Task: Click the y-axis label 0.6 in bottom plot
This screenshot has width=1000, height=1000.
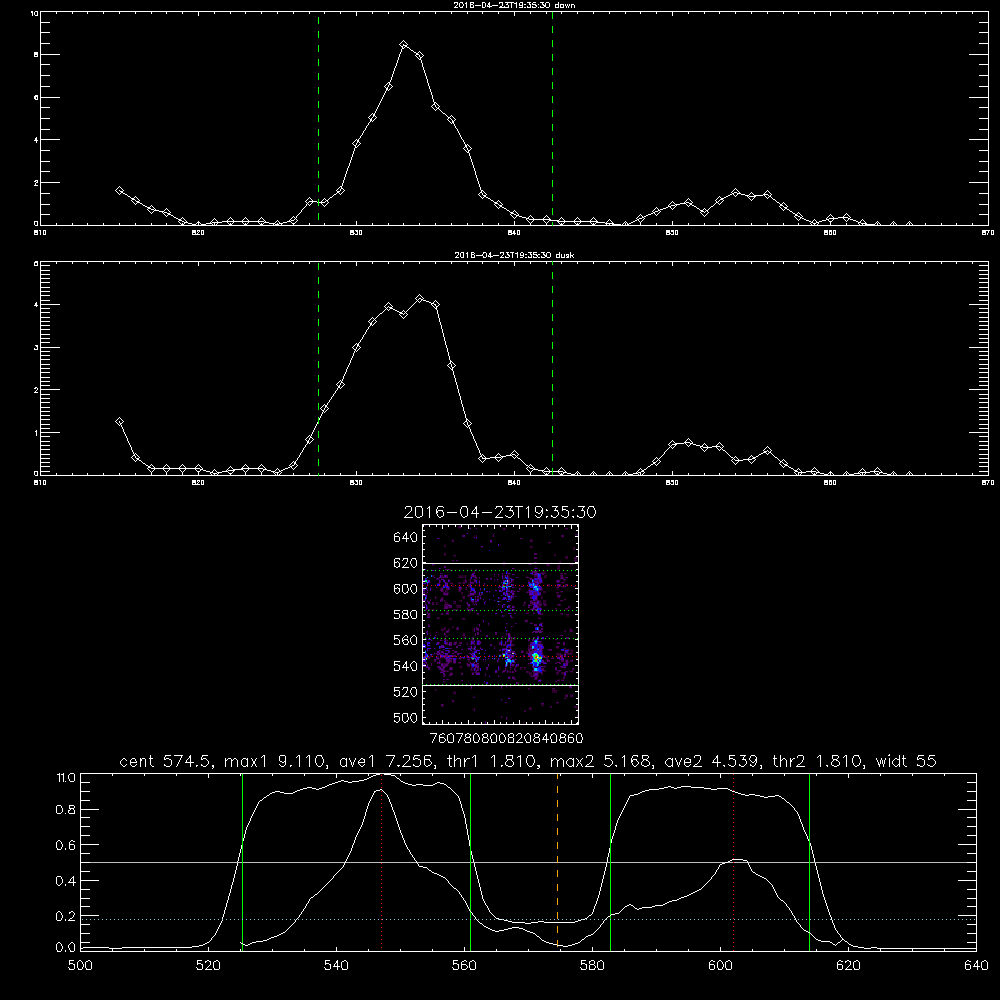Action: point(66,845)
